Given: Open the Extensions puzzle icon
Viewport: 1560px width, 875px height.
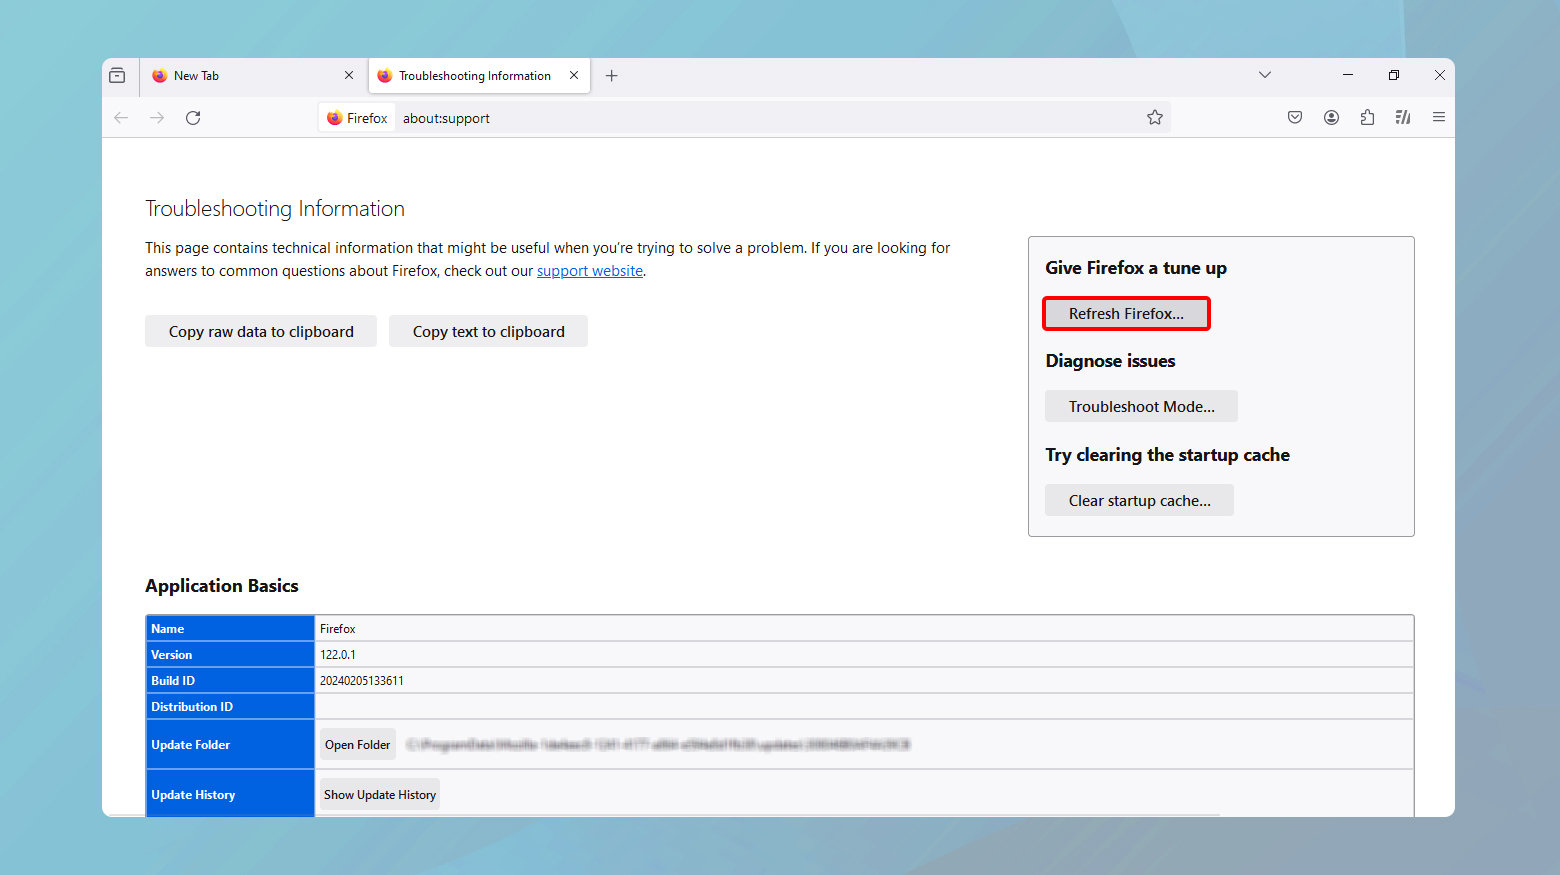Looking at the screenshot, I should point(1367,118).
